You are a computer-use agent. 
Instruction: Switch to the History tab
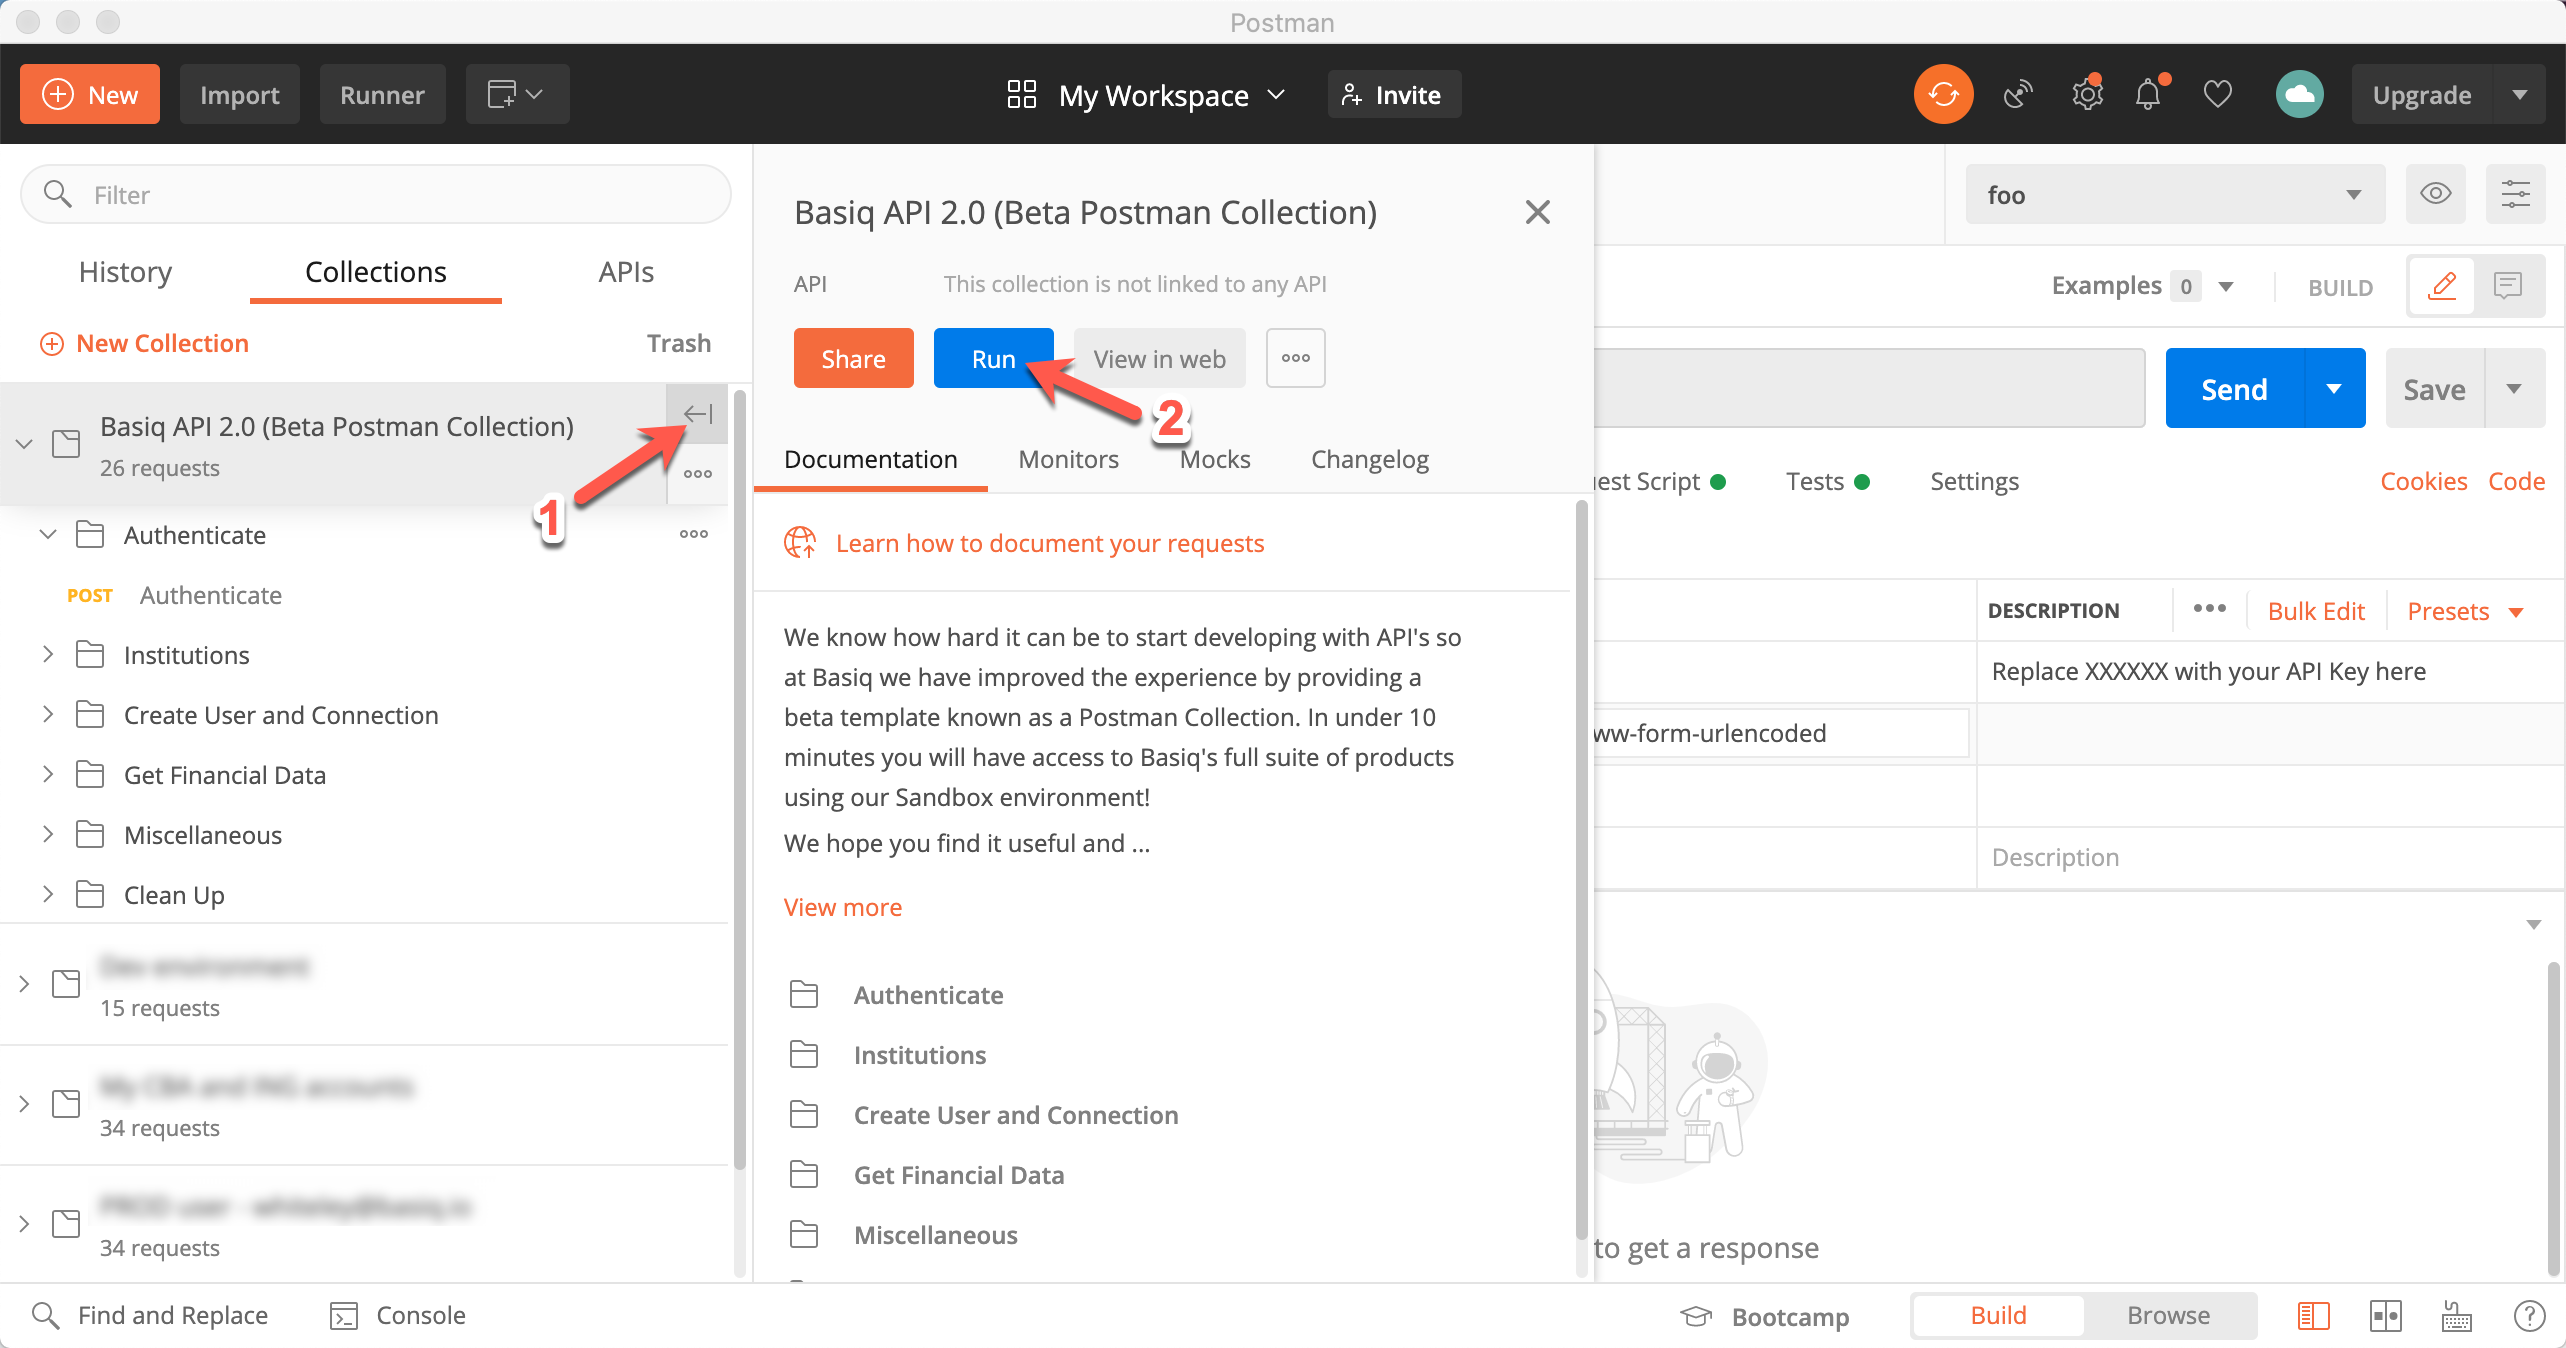coord(125,272)
